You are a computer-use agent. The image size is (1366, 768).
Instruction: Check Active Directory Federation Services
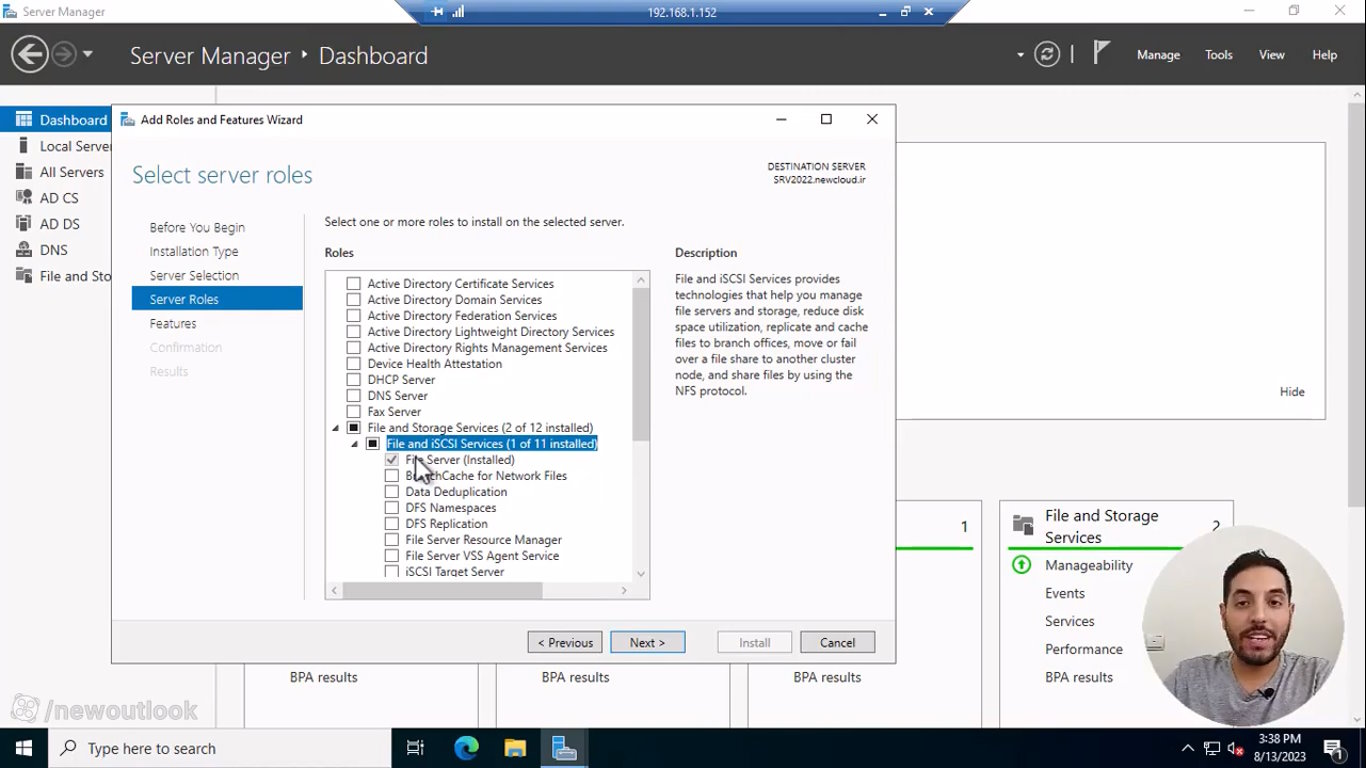tap(353, 316)
